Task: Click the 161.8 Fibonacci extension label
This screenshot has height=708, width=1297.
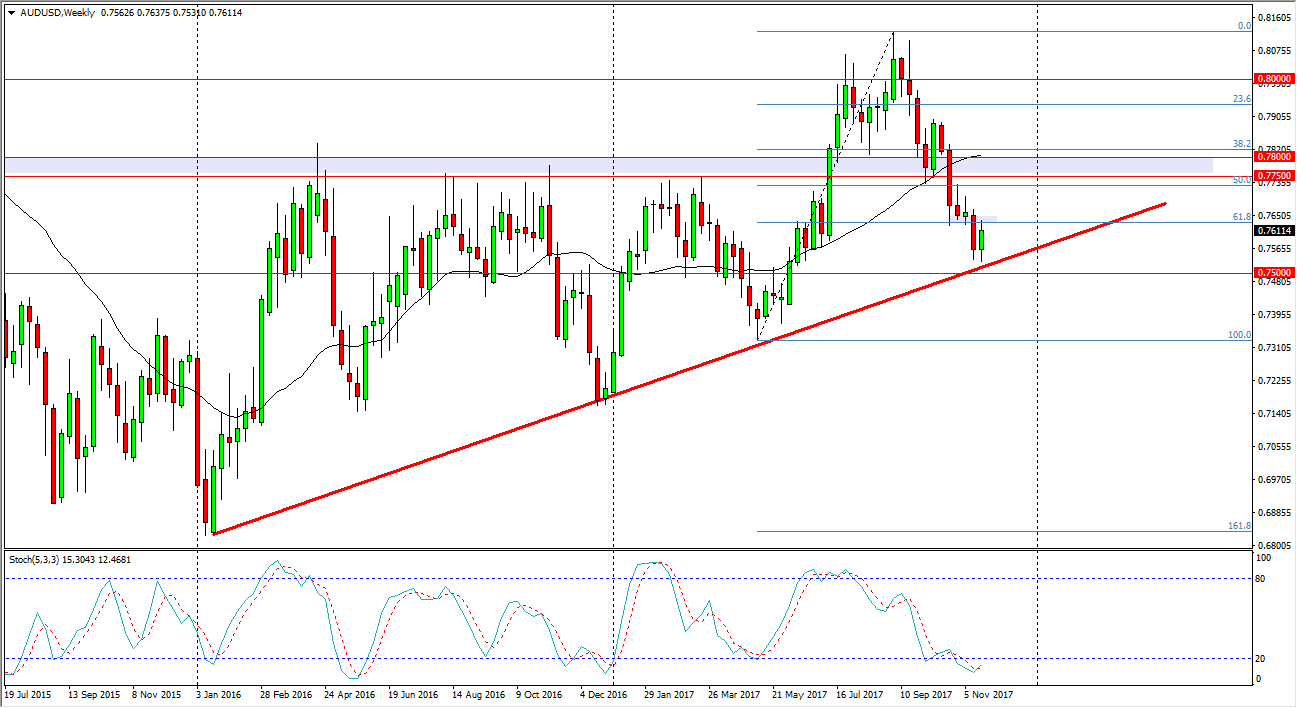Action: coord(1240,525)
